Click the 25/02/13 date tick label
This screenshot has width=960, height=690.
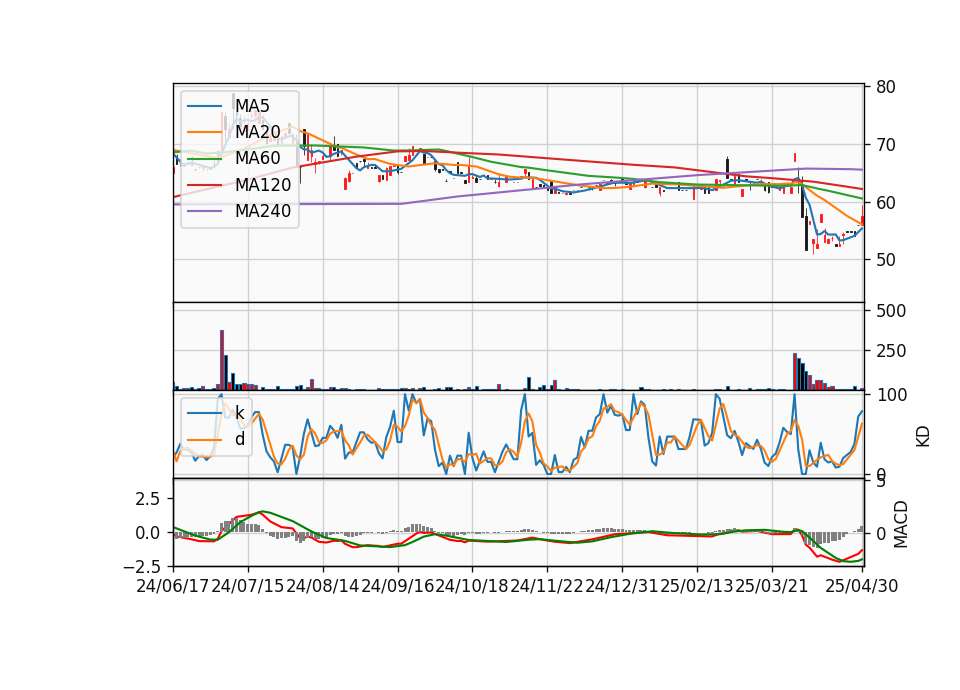tap(697, 586)
